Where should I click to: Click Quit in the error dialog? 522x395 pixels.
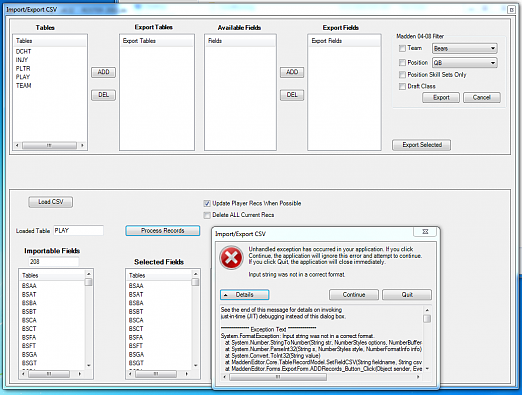click(407, 295)
